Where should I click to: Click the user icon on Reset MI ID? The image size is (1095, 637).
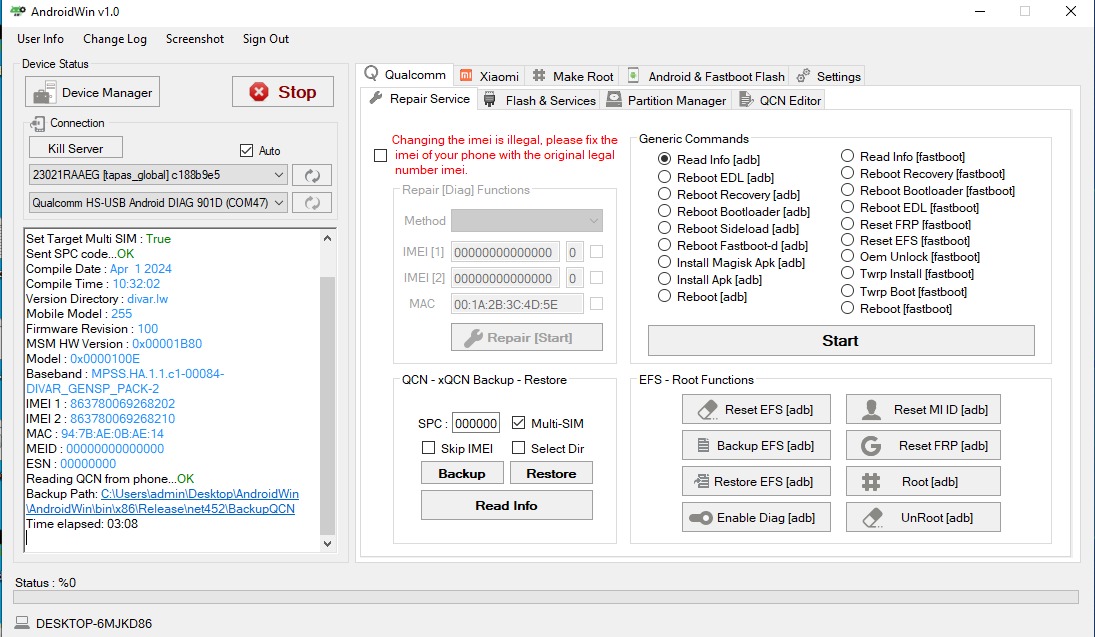871,409
